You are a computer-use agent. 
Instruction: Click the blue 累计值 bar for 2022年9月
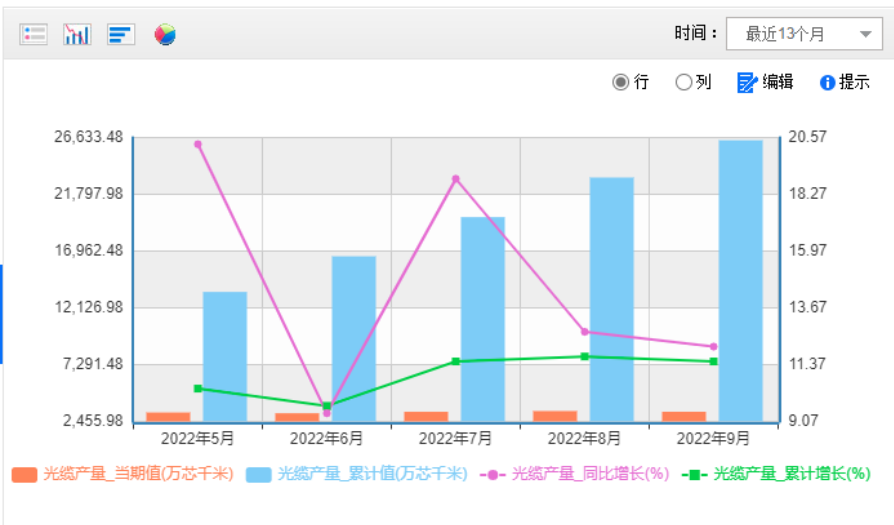pos(740,280)
